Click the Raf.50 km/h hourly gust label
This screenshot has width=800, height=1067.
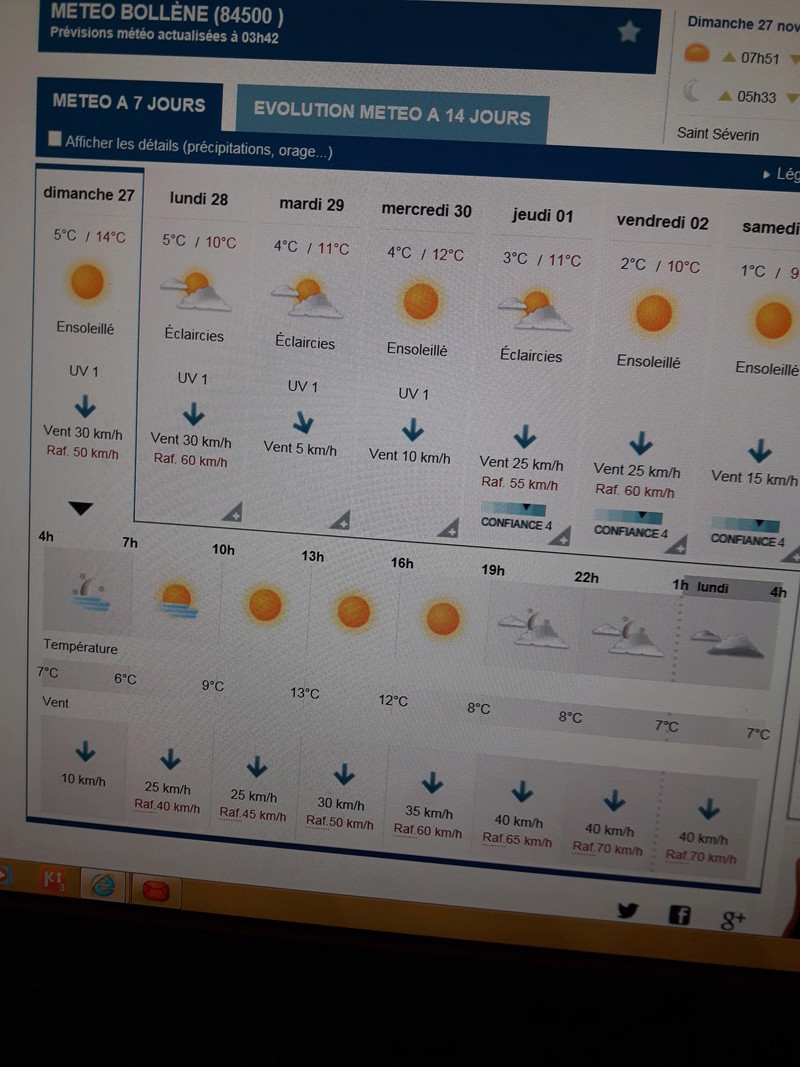click(x=339, y=822)
